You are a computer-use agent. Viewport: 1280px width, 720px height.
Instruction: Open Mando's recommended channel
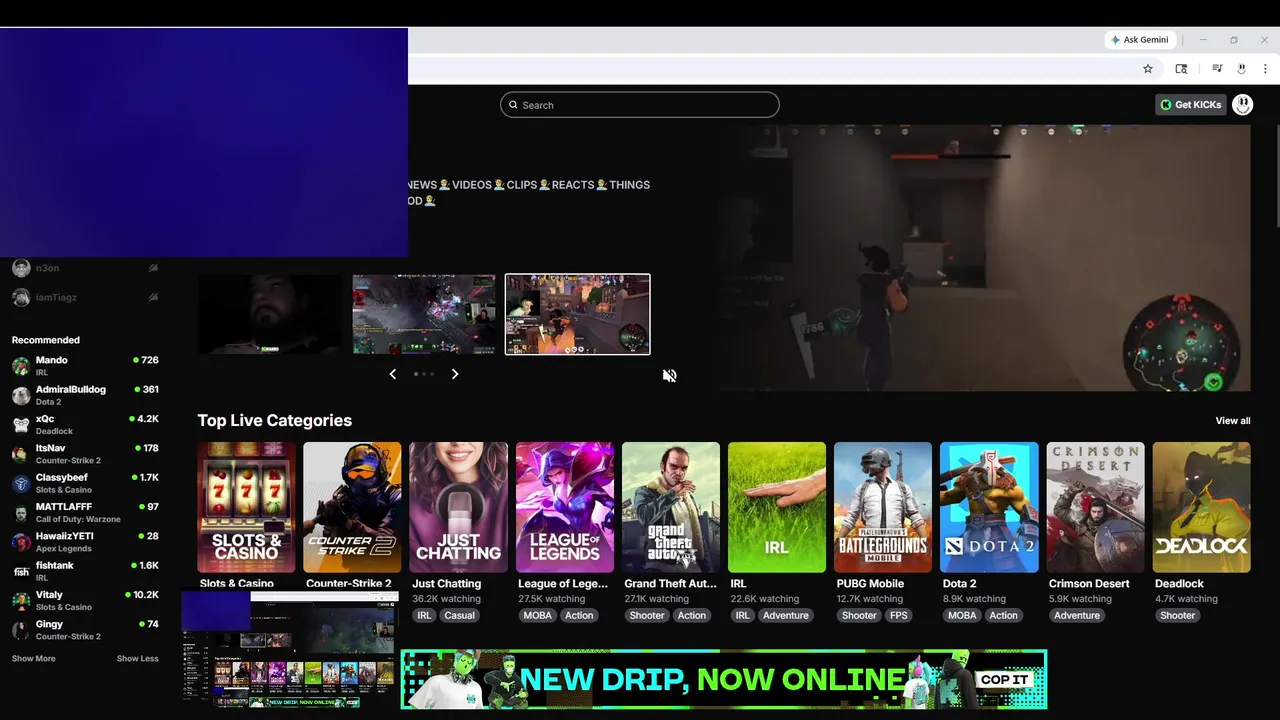(85, 366)
